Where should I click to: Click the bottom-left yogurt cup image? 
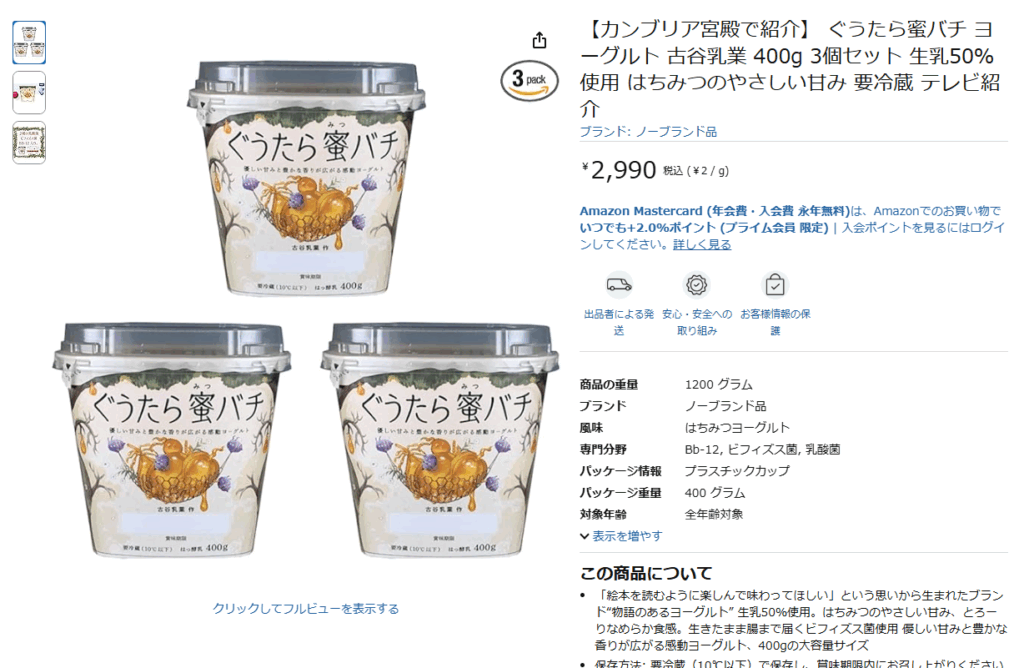click(172, 439)
